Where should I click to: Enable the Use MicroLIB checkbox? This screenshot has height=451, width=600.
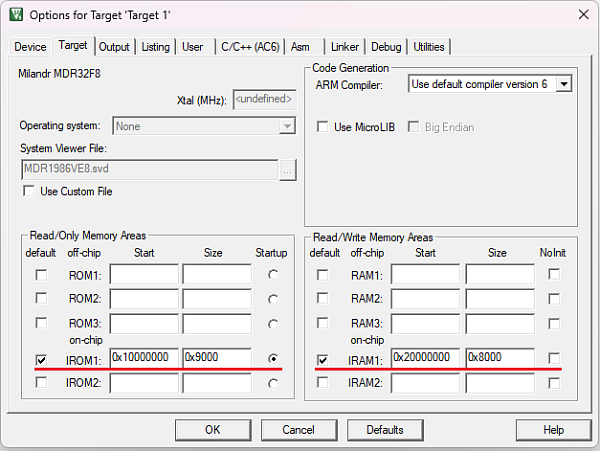pyautogui.click(x=323, y=127)
